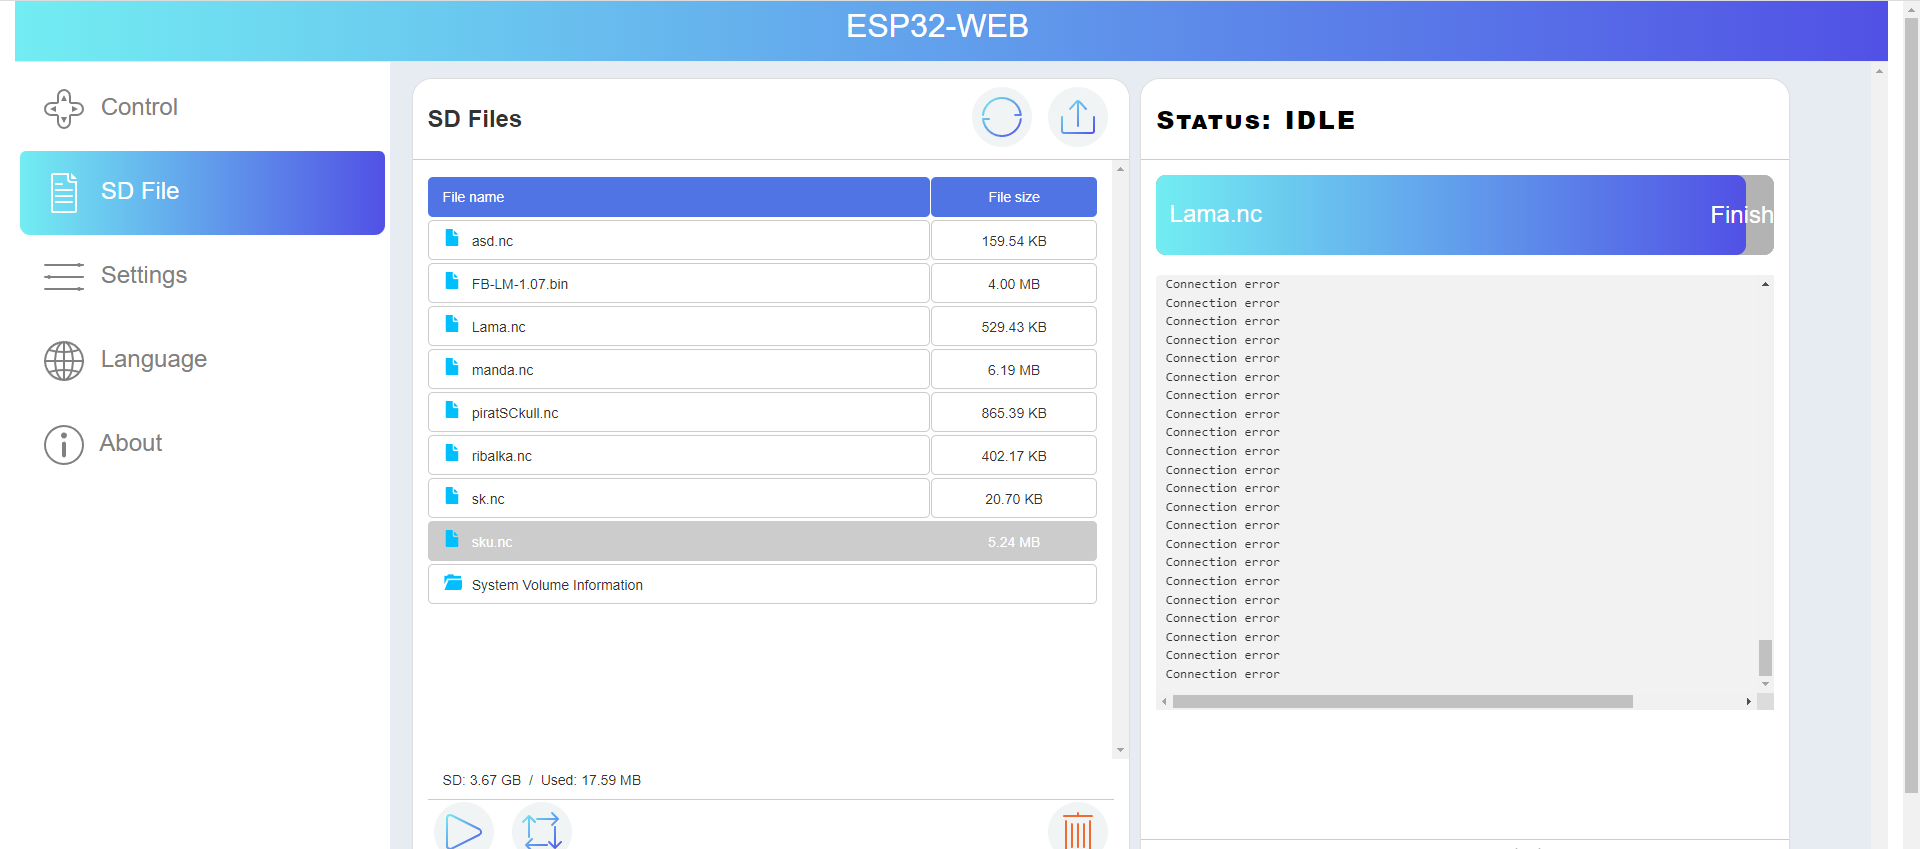Click the log vertical scrollbar thumb
This screenshot has height=849, width=1920.
pos(1766,658)
